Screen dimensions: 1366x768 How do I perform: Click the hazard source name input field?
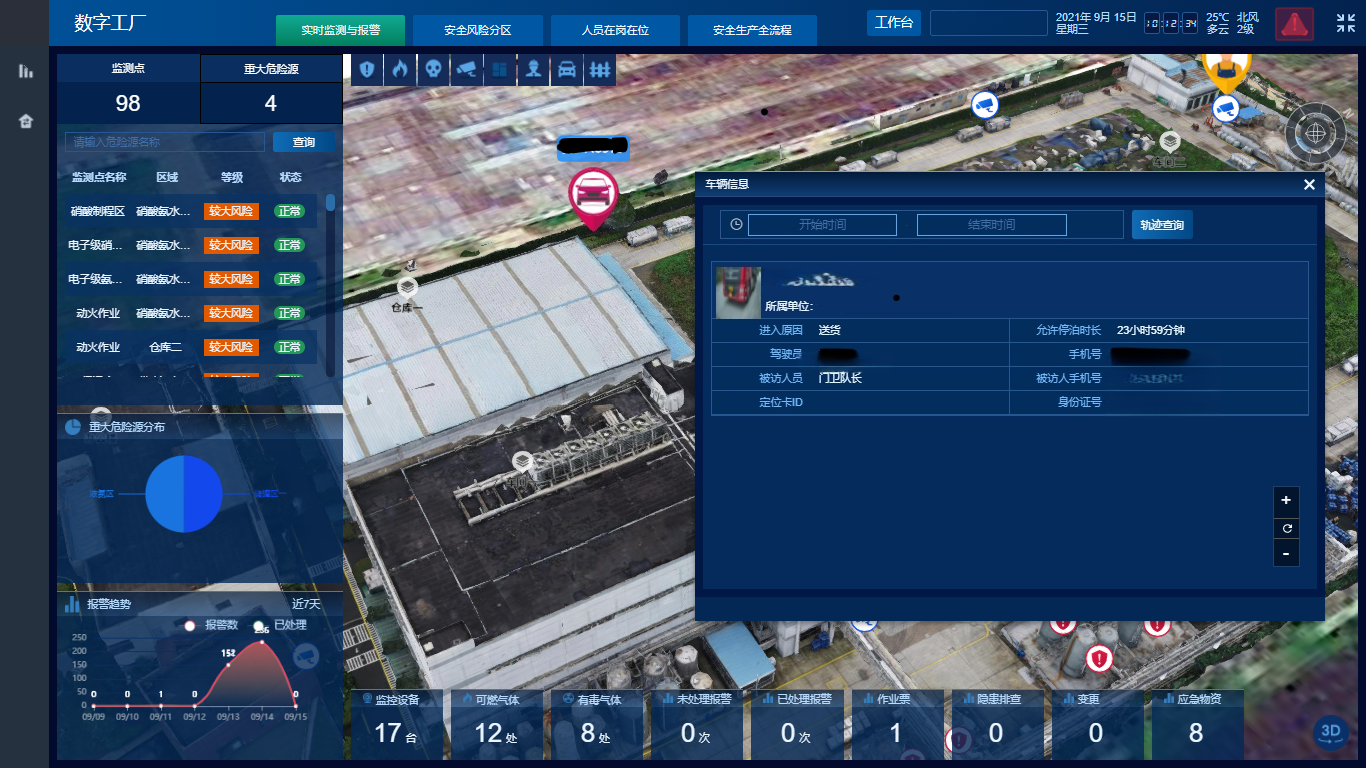click(165, 142)
